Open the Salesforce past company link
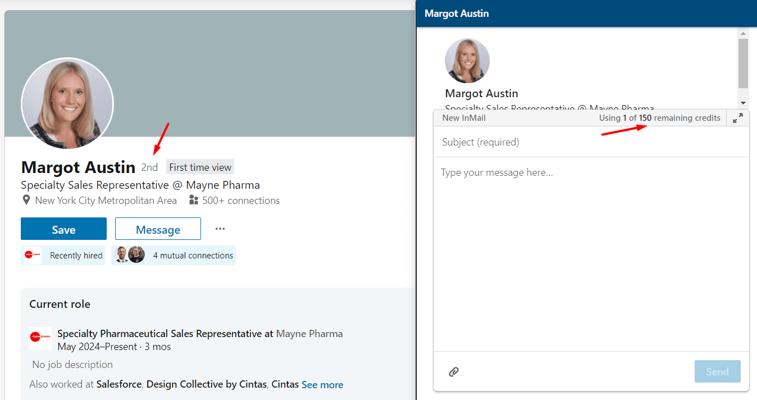The image size is (757, 400). (x=119, y=385)
